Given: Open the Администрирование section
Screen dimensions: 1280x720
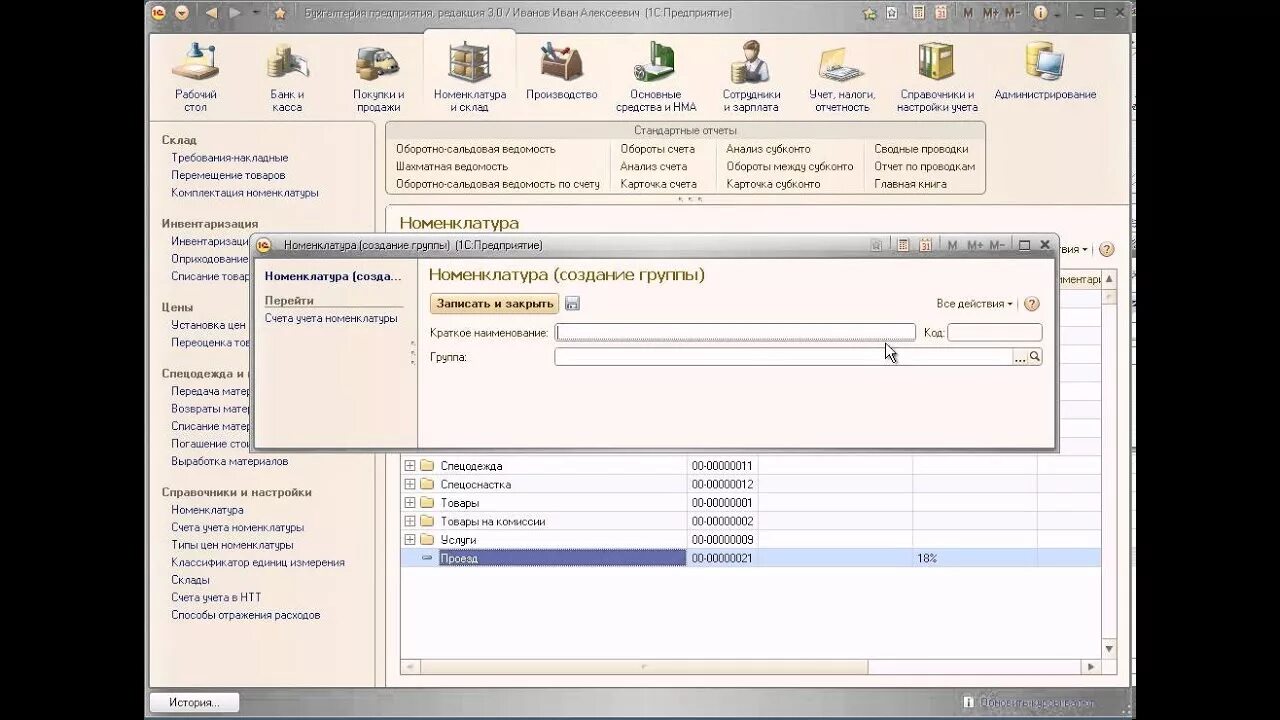Looking at the screenshot, I should tap(1045, 70).
